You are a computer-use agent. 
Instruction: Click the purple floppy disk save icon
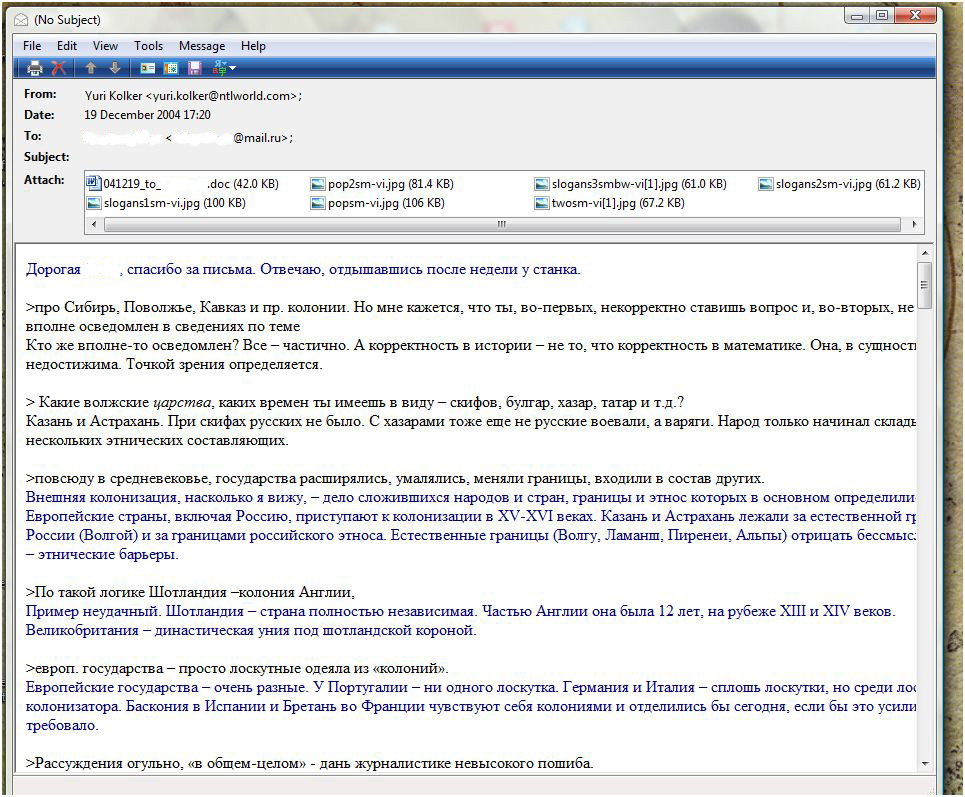coord(194,68)
